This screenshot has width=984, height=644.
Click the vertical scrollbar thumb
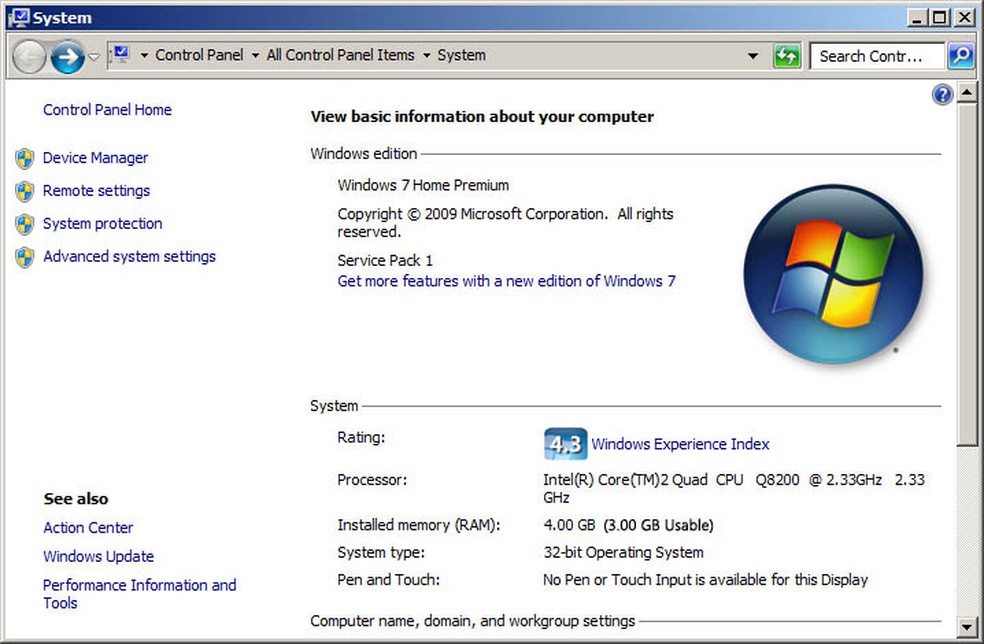(x=967, y=275)
